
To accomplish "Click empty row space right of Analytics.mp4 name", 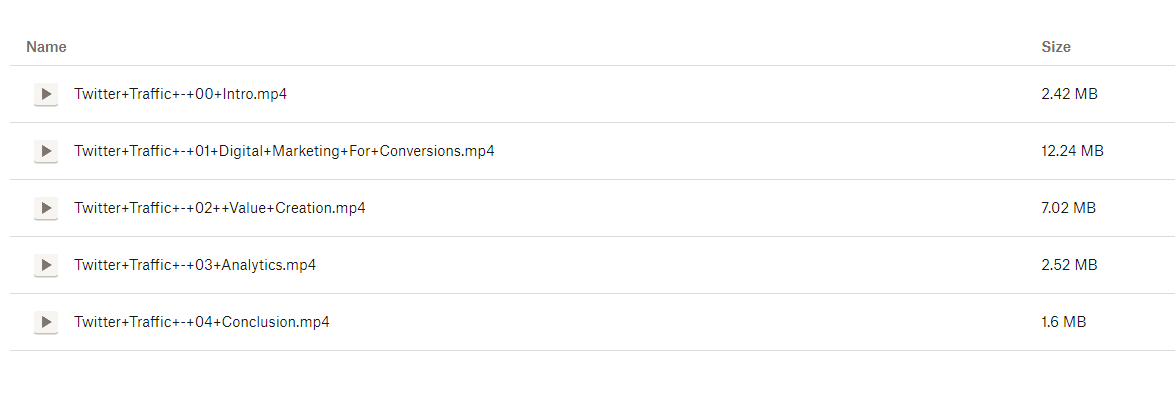I will coord(650,265).
